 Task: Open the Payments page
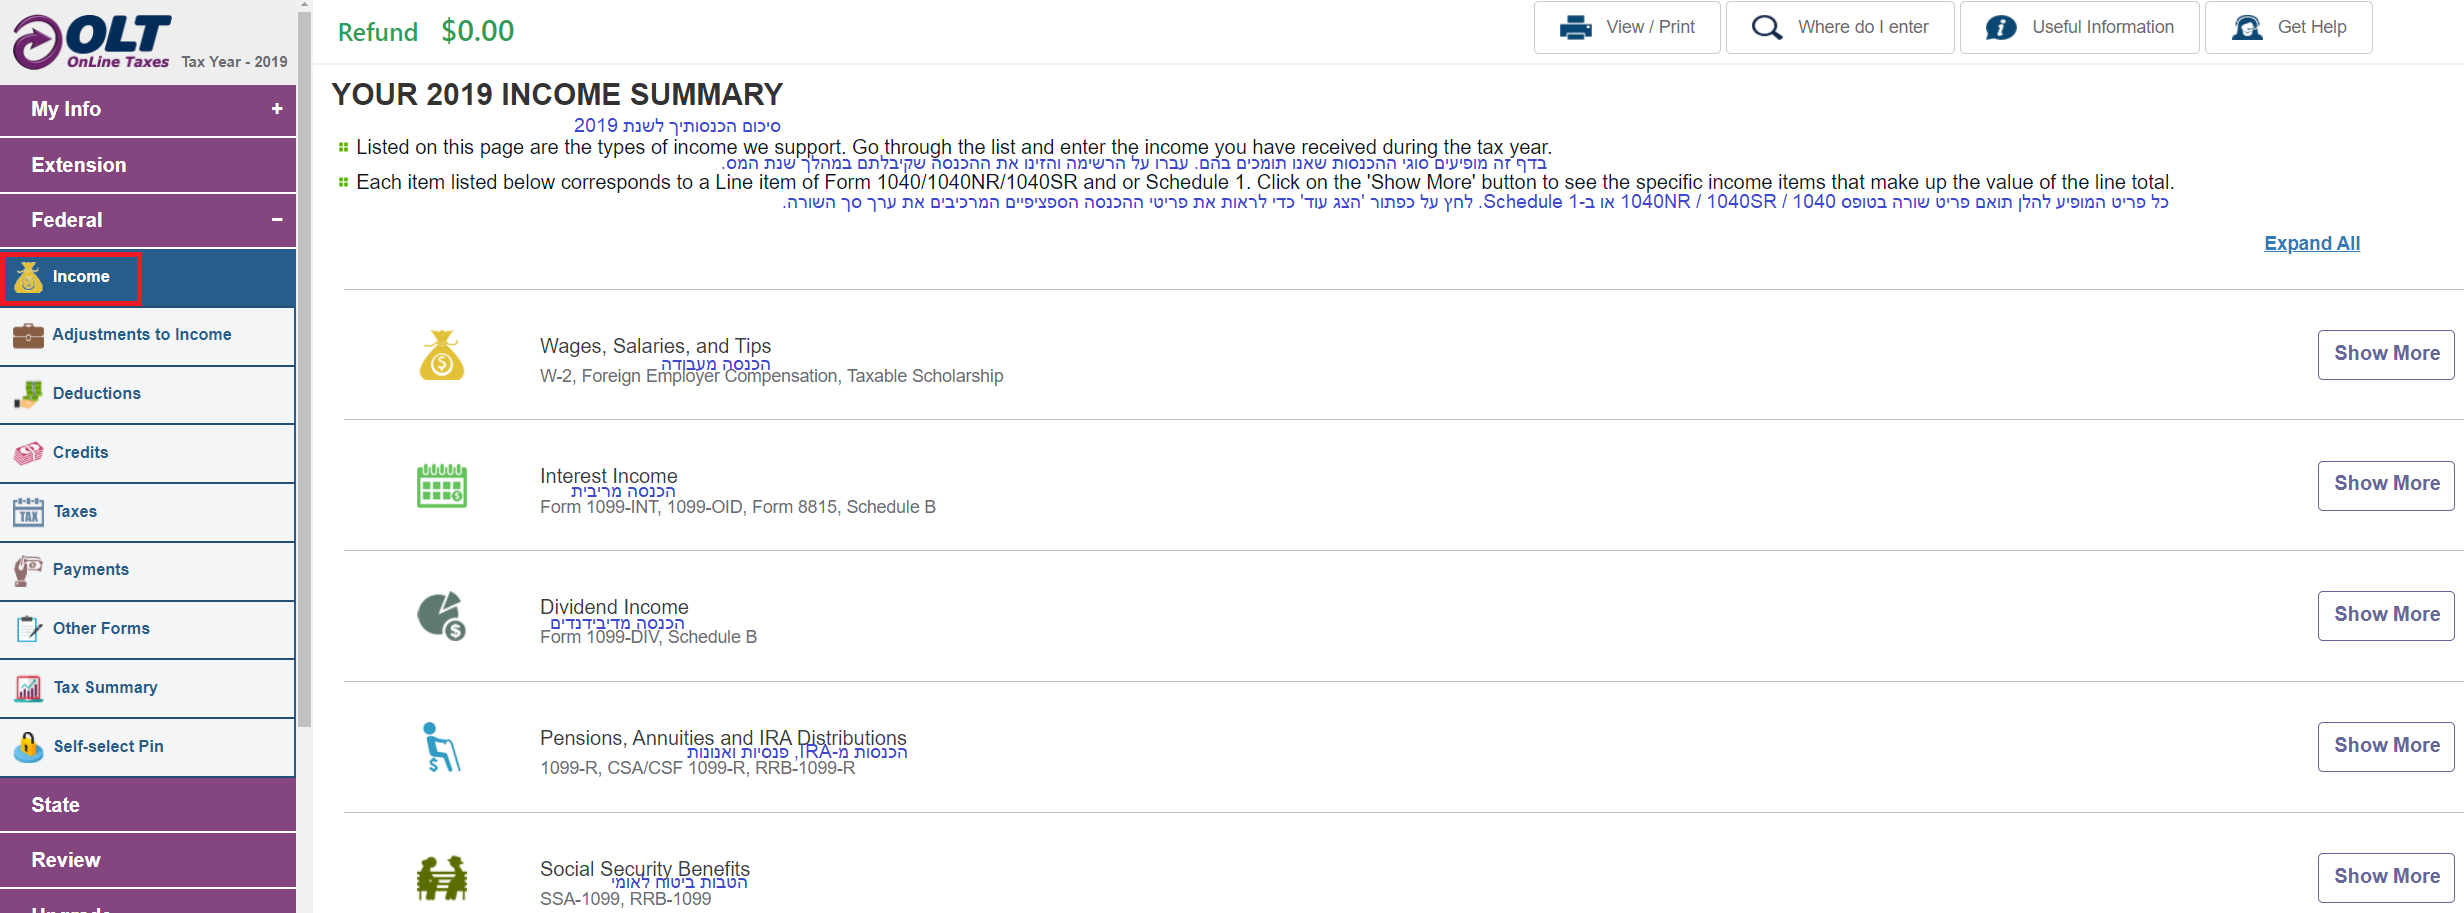coord(148,570)
